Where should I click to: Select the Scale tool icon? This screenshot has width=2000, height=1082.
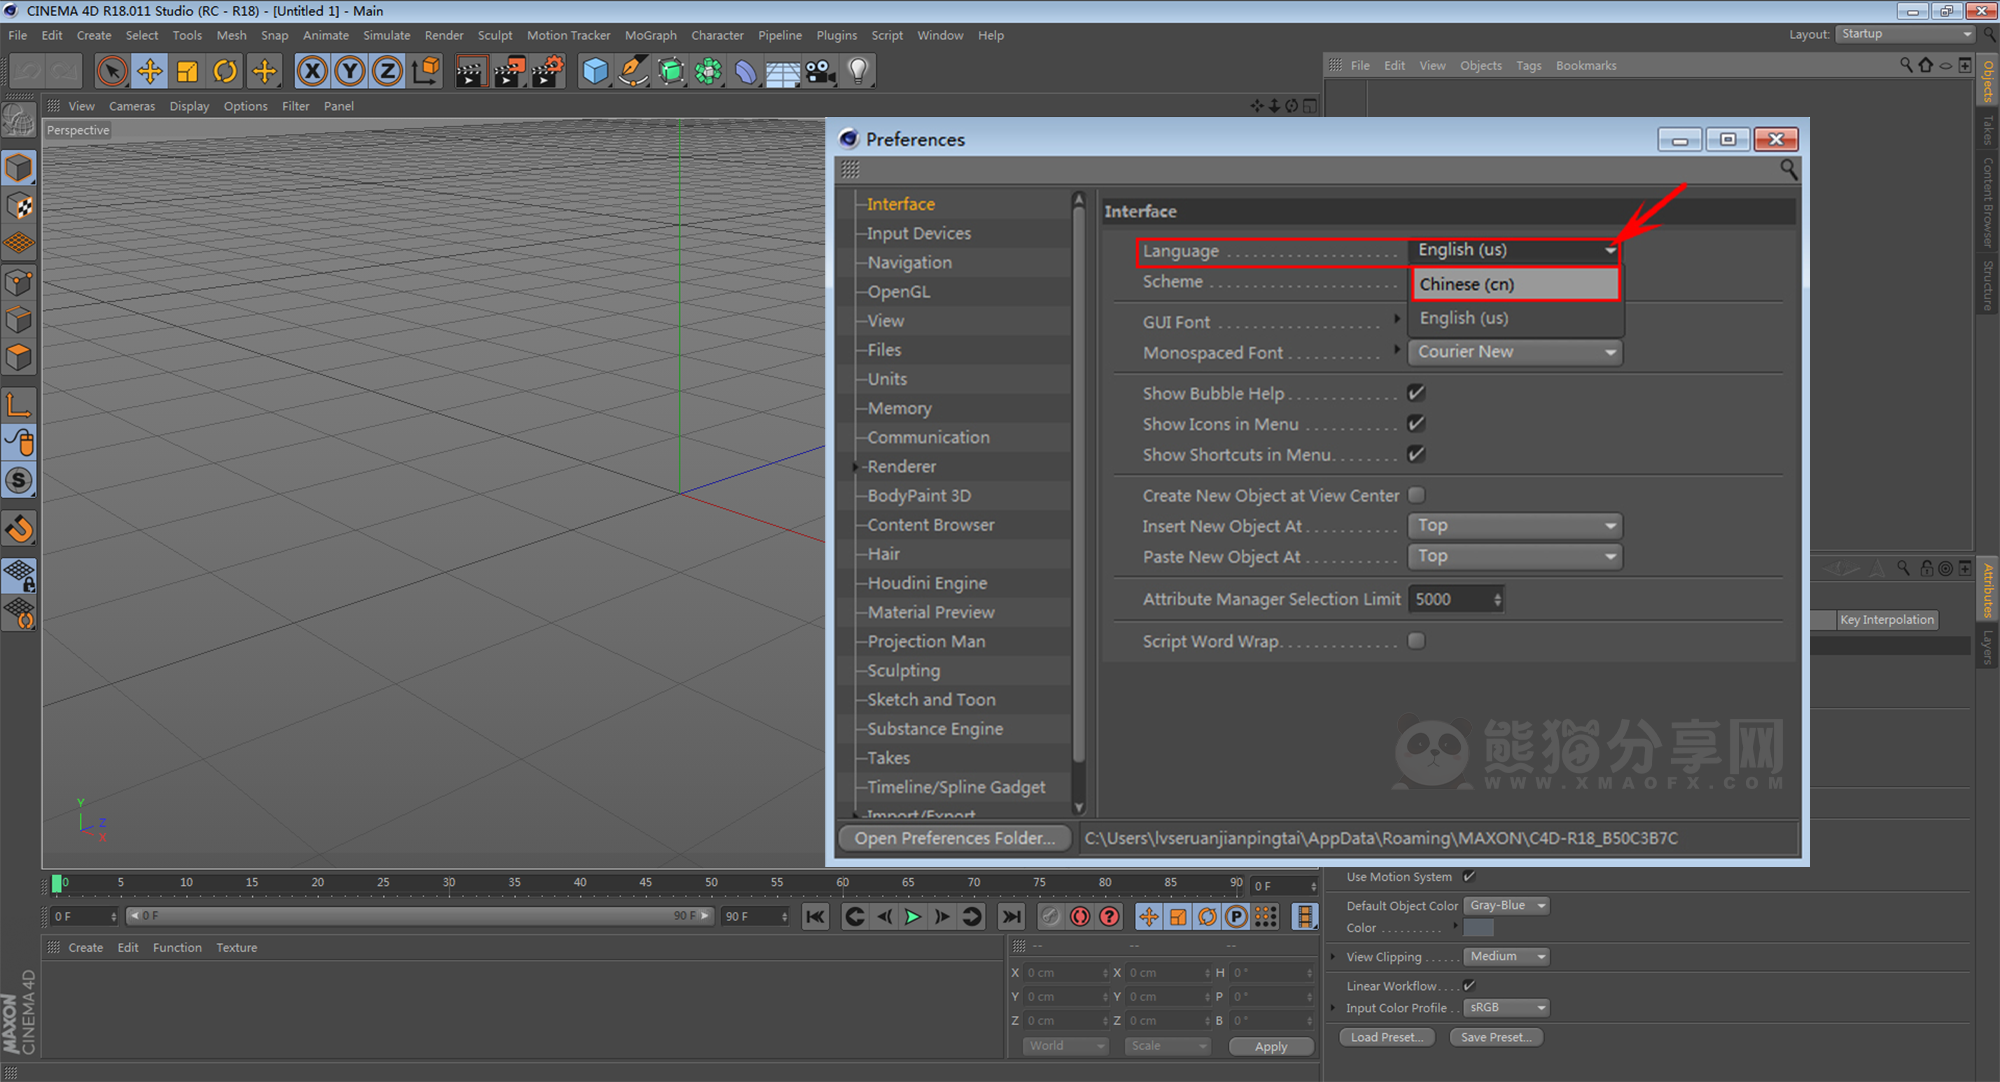[187, 71]
